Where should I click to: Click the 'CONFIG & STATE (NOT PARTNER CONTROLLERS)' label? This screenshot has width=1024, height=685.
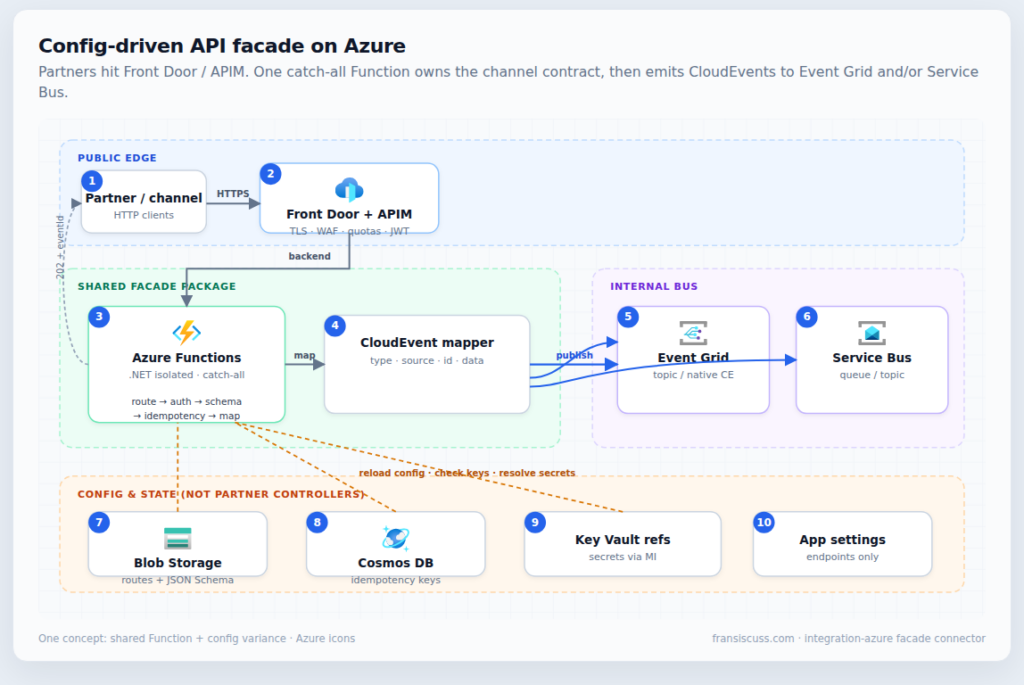click(221, 494)
